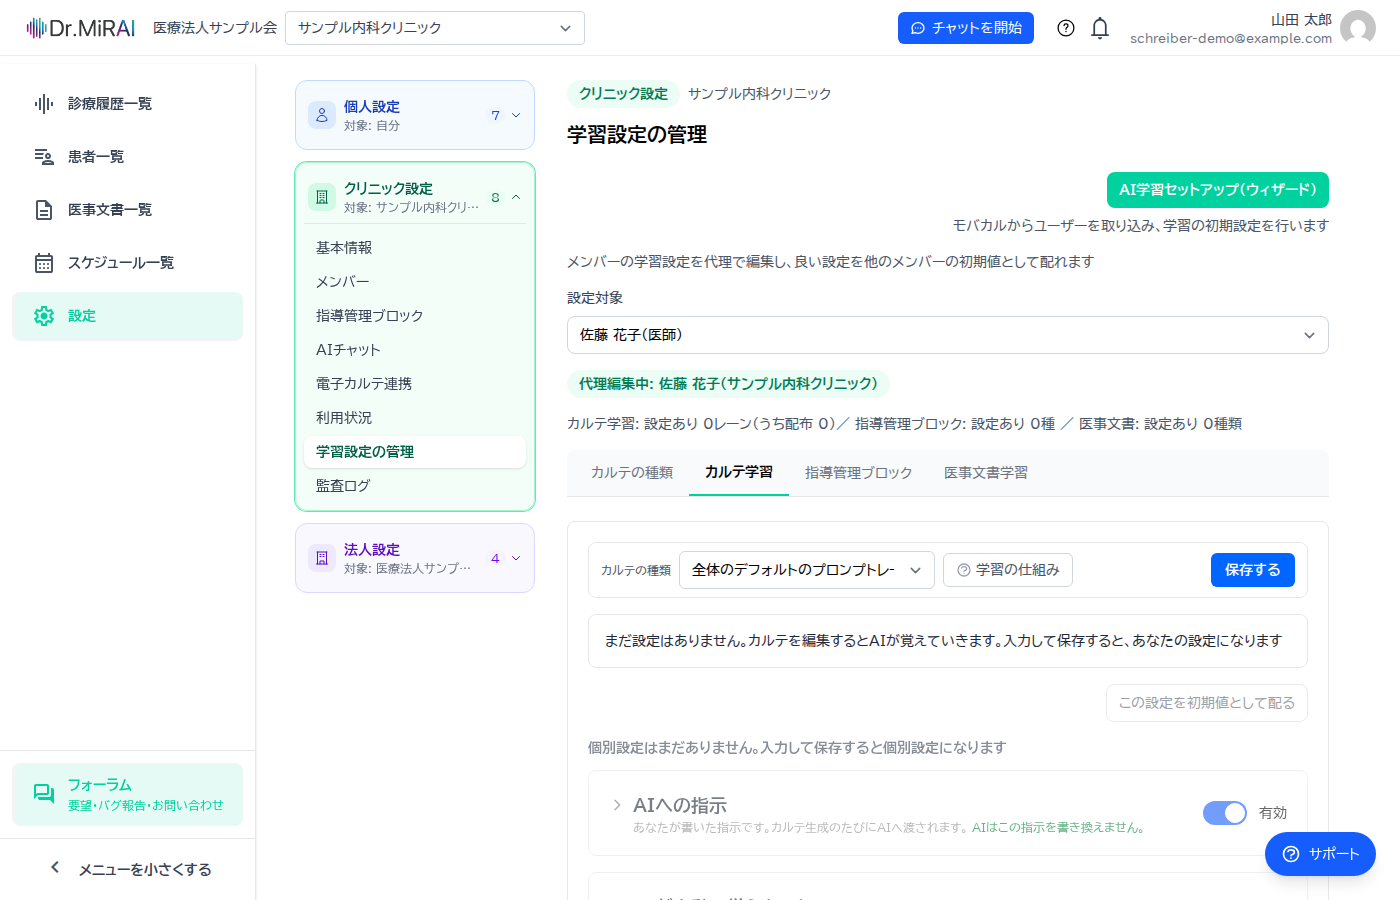Open メンバー in clinic settings
This screenshot has width=1400, height=900.
(415, 282)
